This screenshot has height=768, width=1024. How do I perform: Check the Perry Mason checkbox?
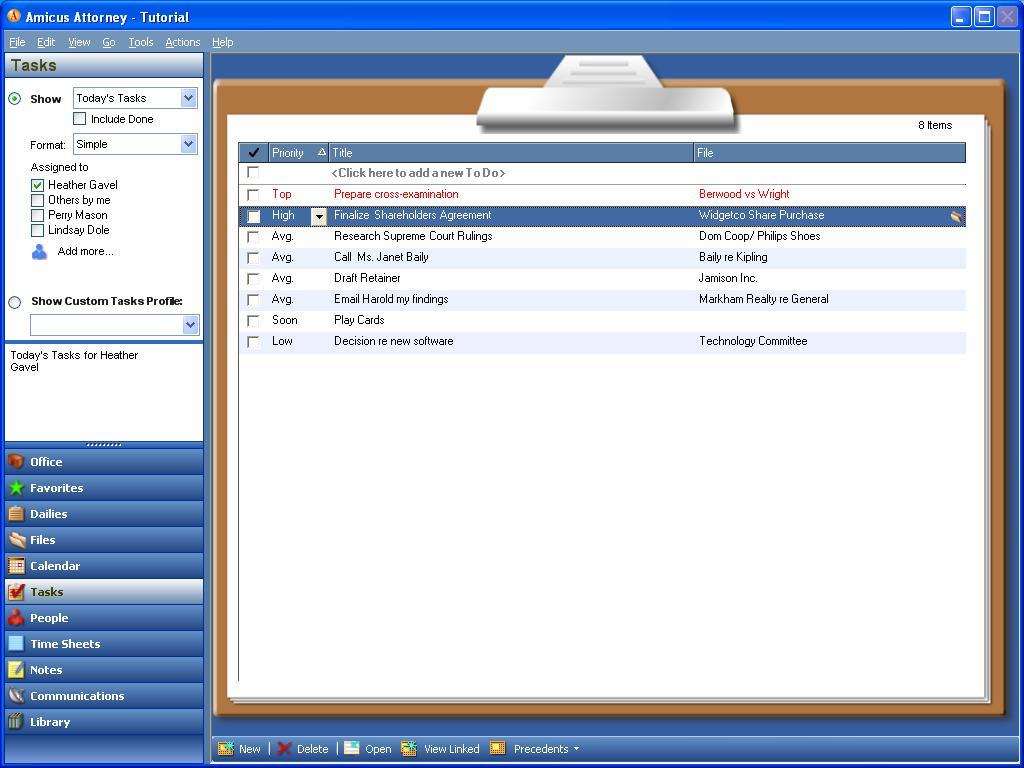pyautogui.click(x=37, y=216)
